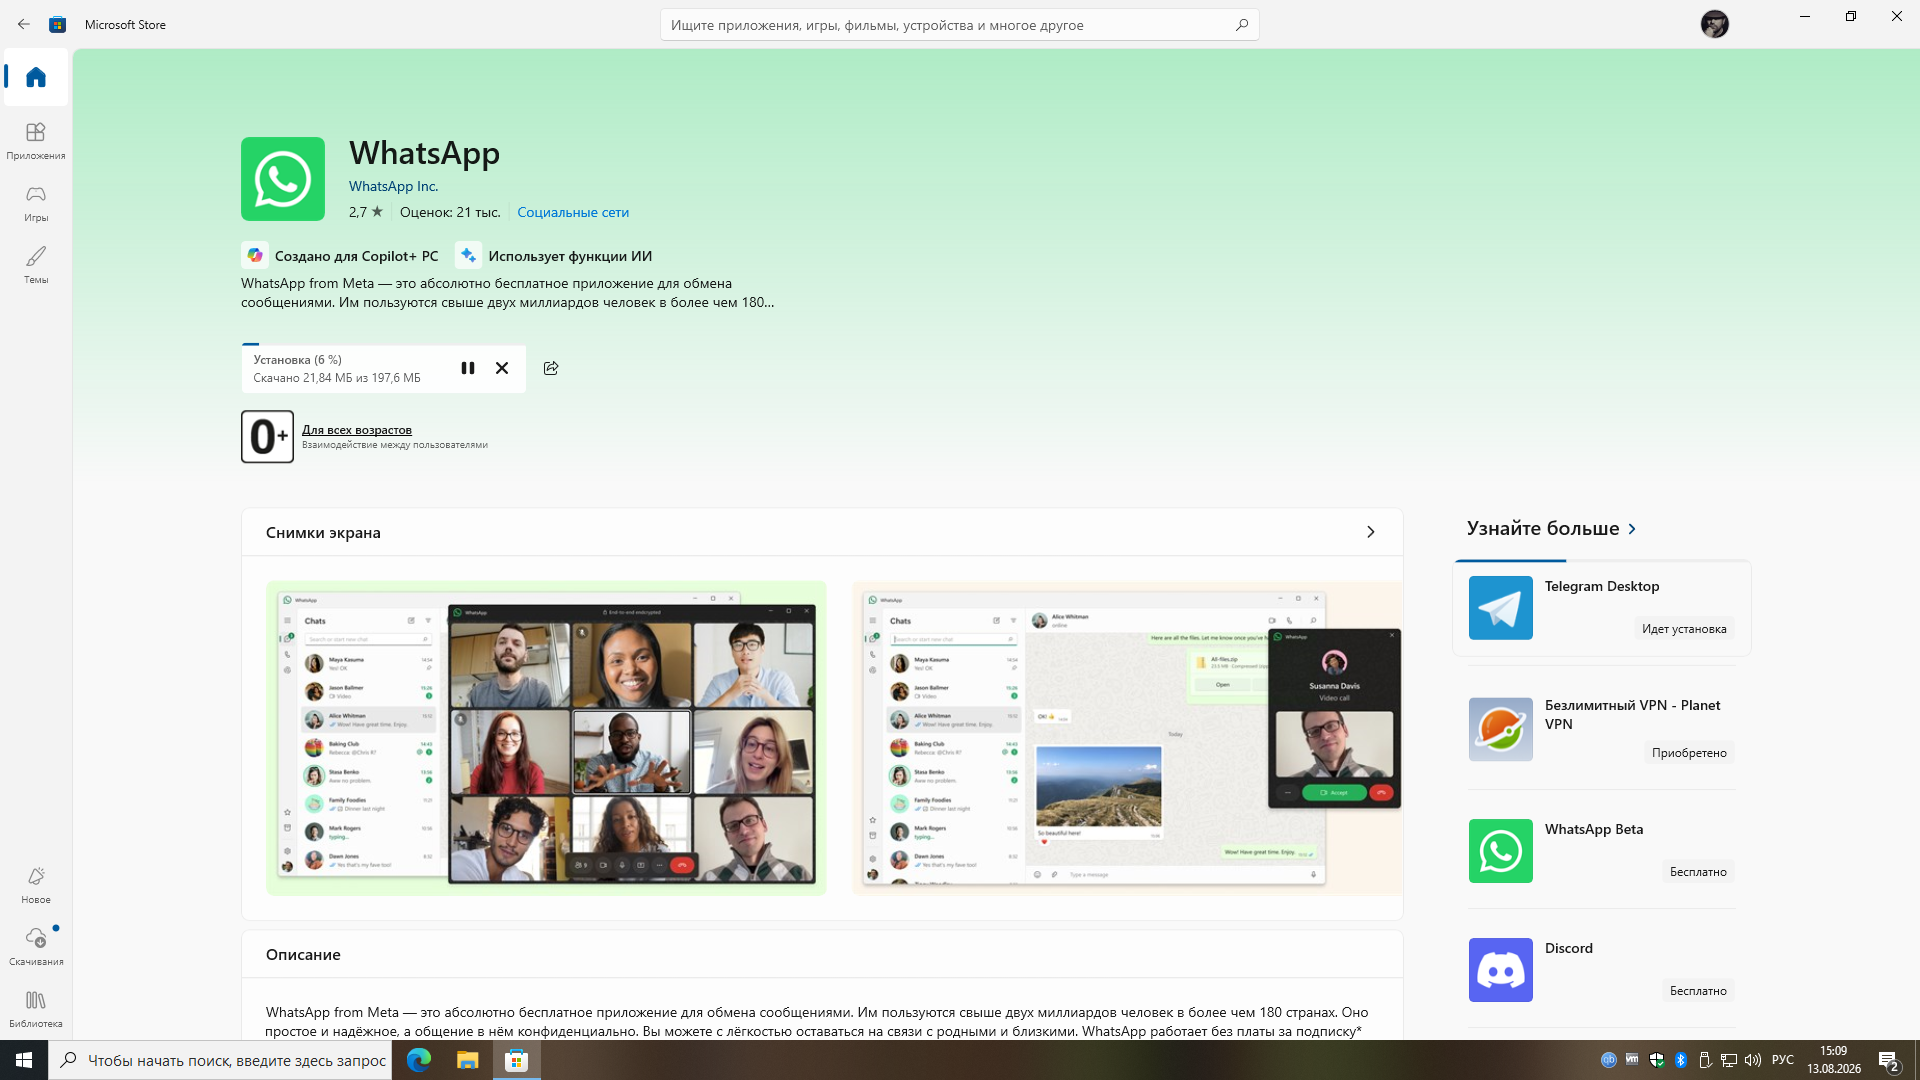
Task: Switch to the Игры section
Action: 36,203
